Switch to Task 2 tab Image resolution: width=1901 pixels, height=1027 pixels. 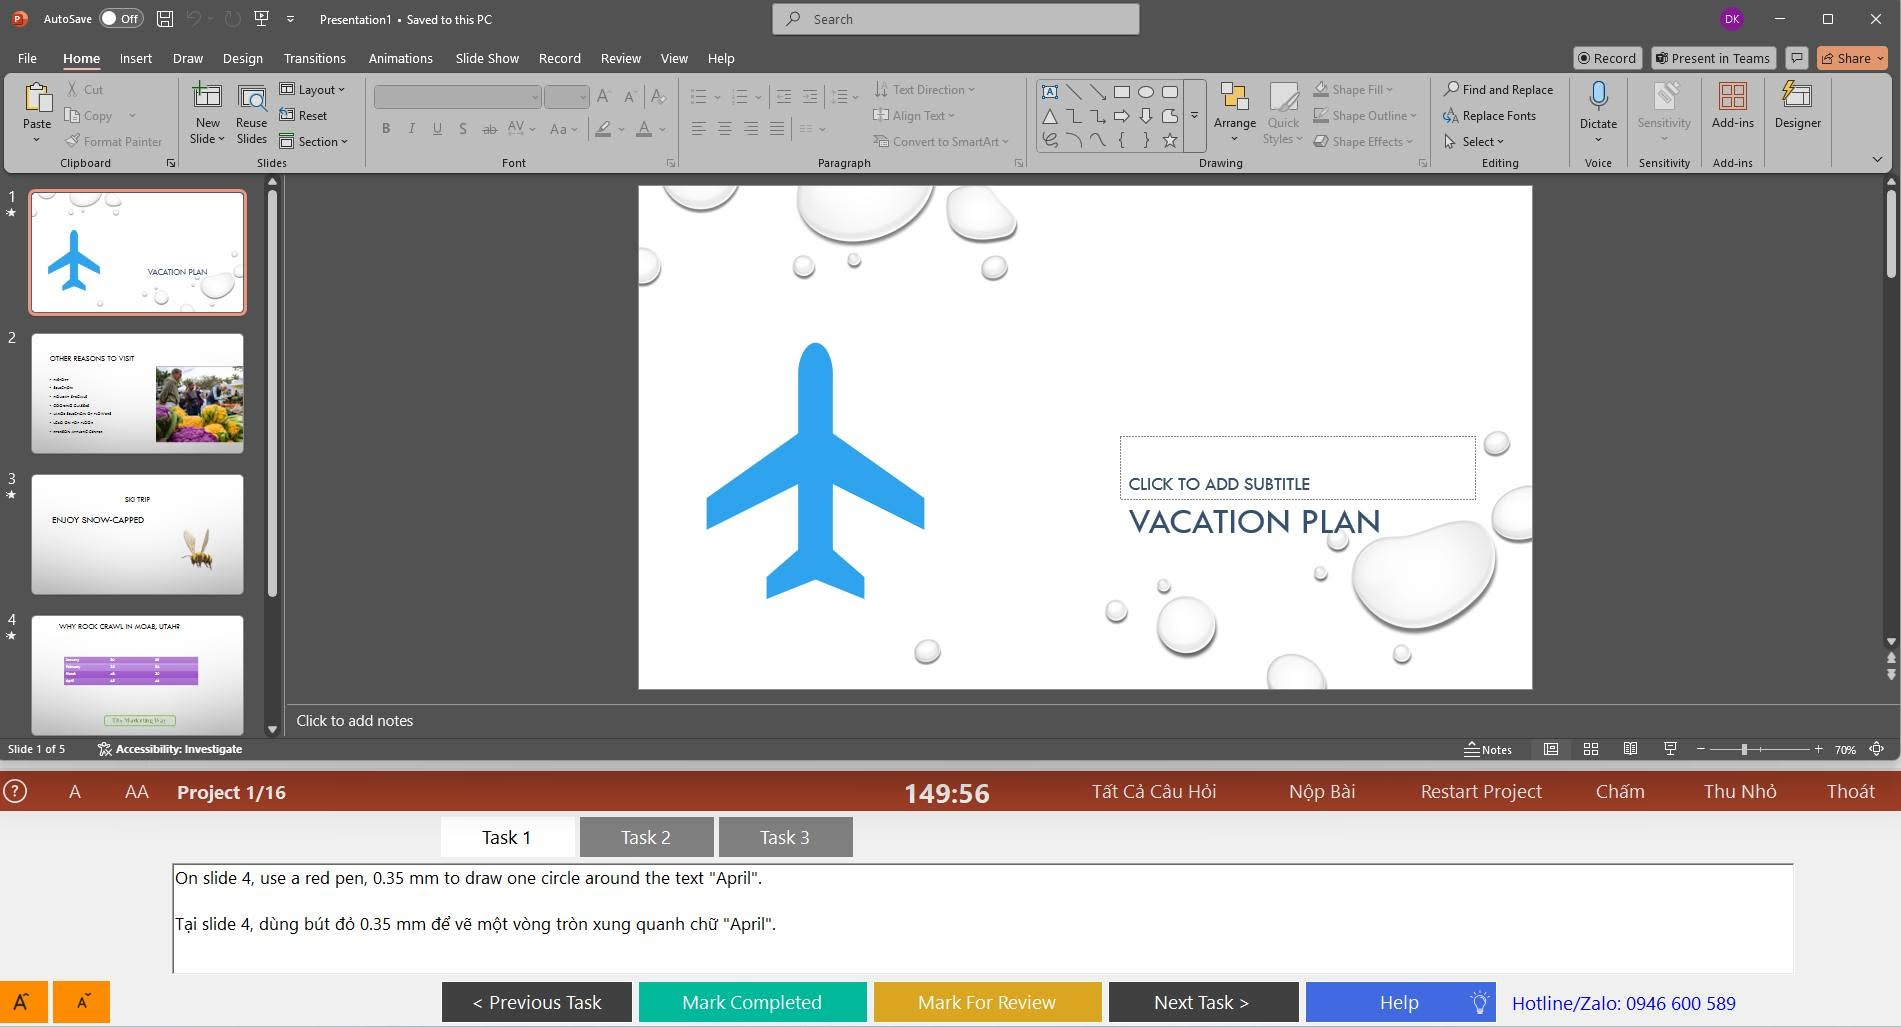(646, 837)
